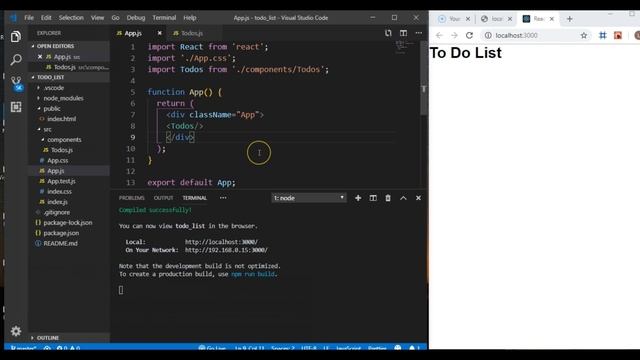640x360 pixels.
Task: Open the network URL http://192.168.0.15:3000/
Action: pos(226,250)
